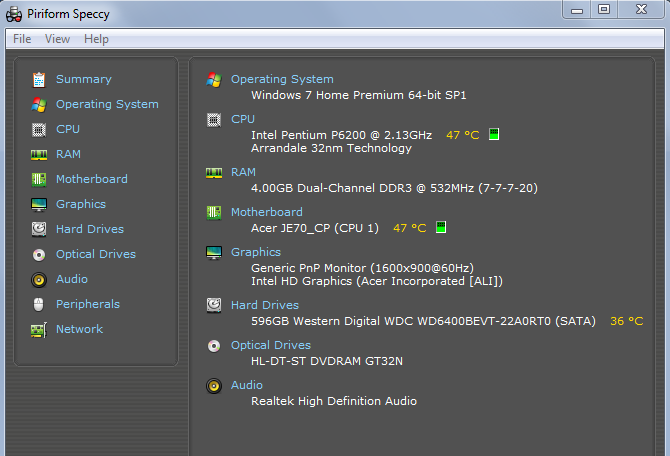Click the Hard Drives heading in summary
670x456 pixels.
pyautogui.click(x=264, y=305)
